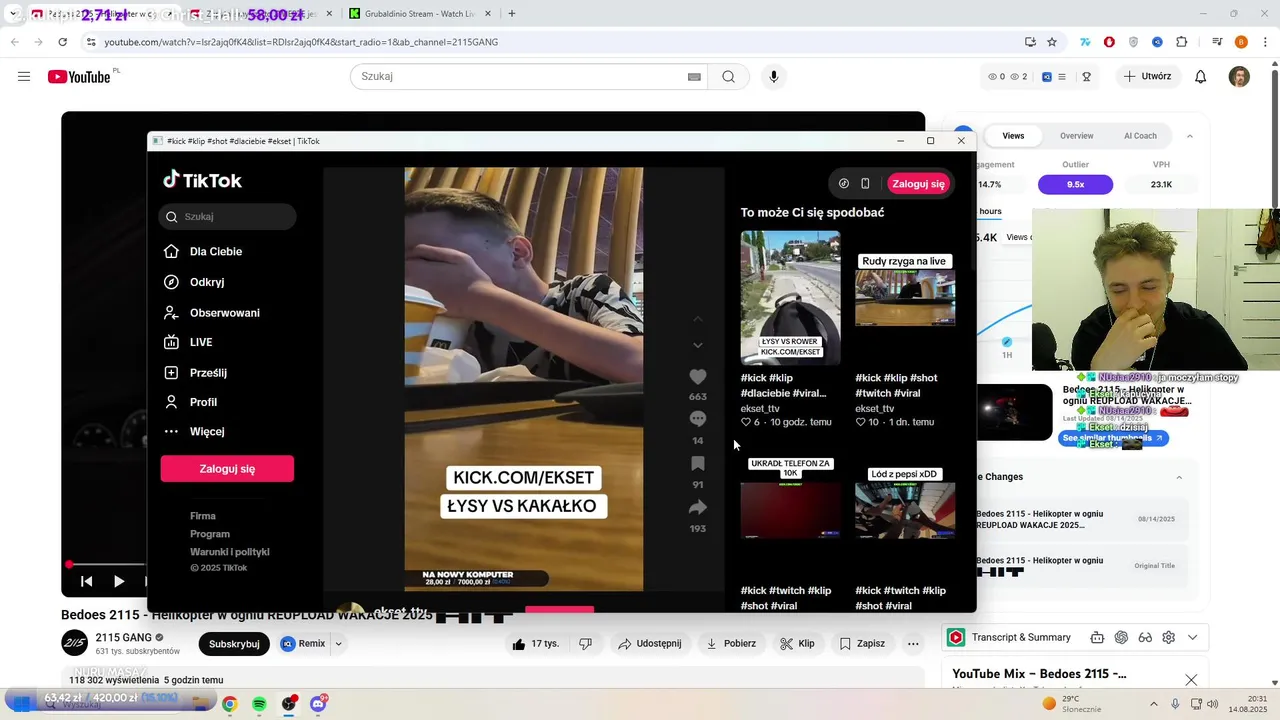The image size is (1280, 720).
Task: Open YouTube hamburger guide menu
Action: (24, 77)
